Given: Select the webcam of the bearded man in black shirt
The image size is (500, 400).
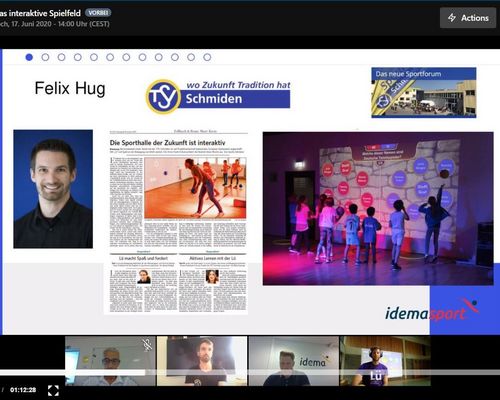Looking at the screenshot, I should click(x=202, y=361).
